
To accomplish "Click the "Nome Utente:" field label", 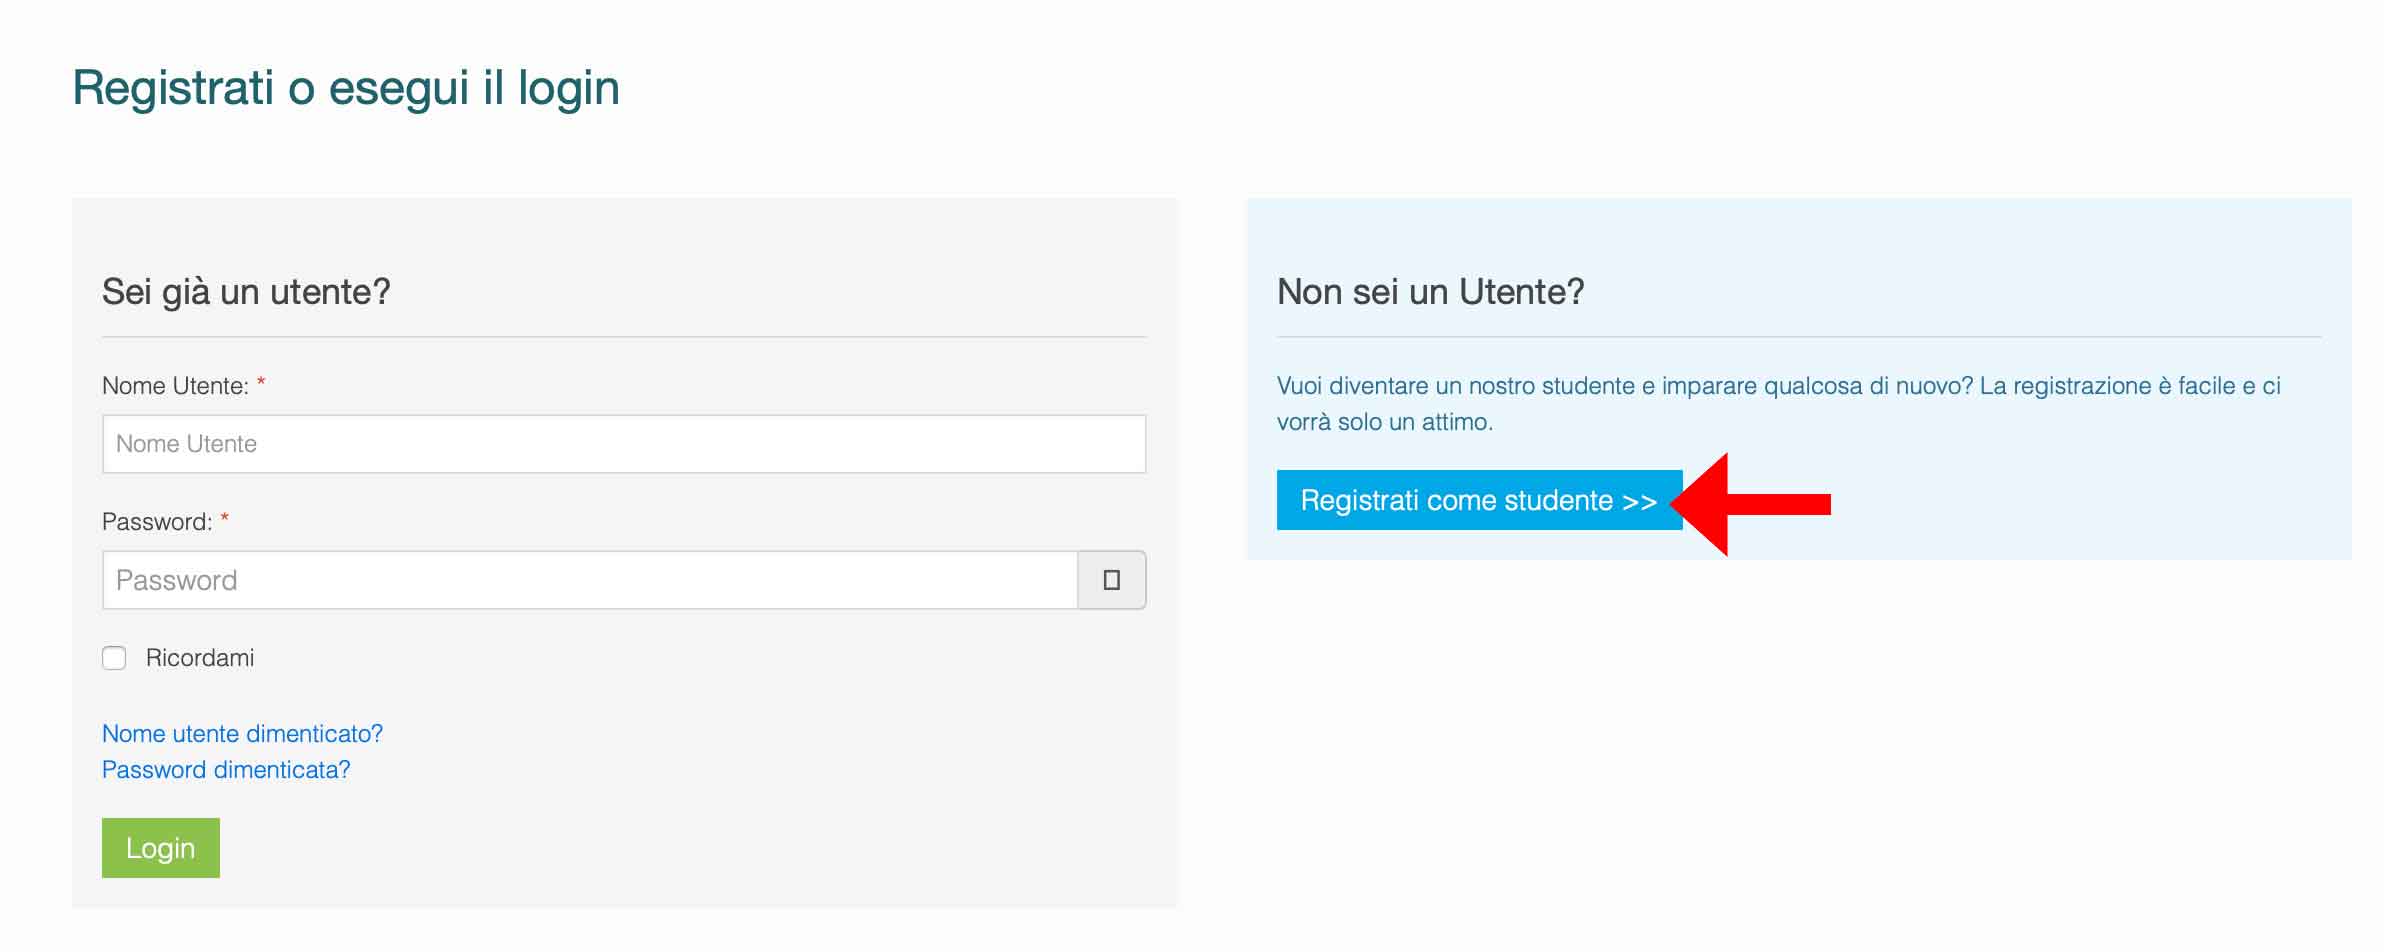I will click(175, 386).
